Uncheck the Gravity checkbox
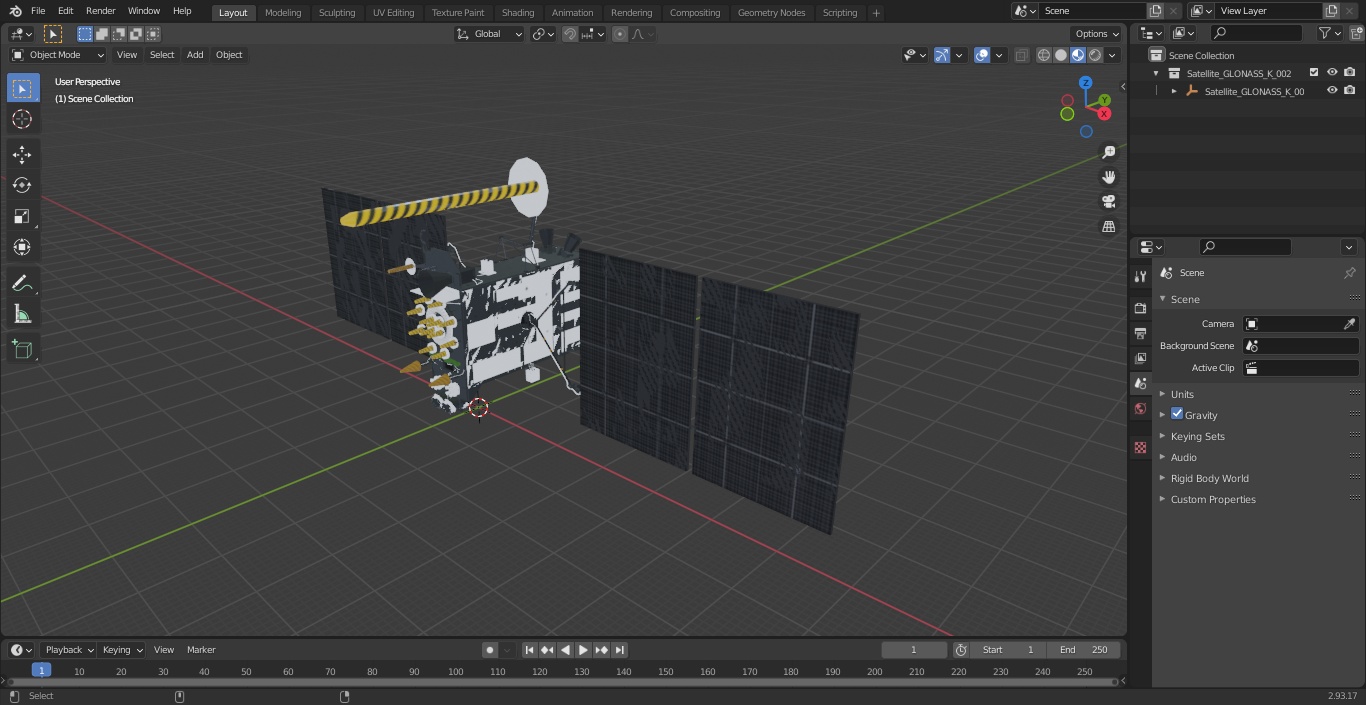The image size is (1366, 705). click(1177, 414)
